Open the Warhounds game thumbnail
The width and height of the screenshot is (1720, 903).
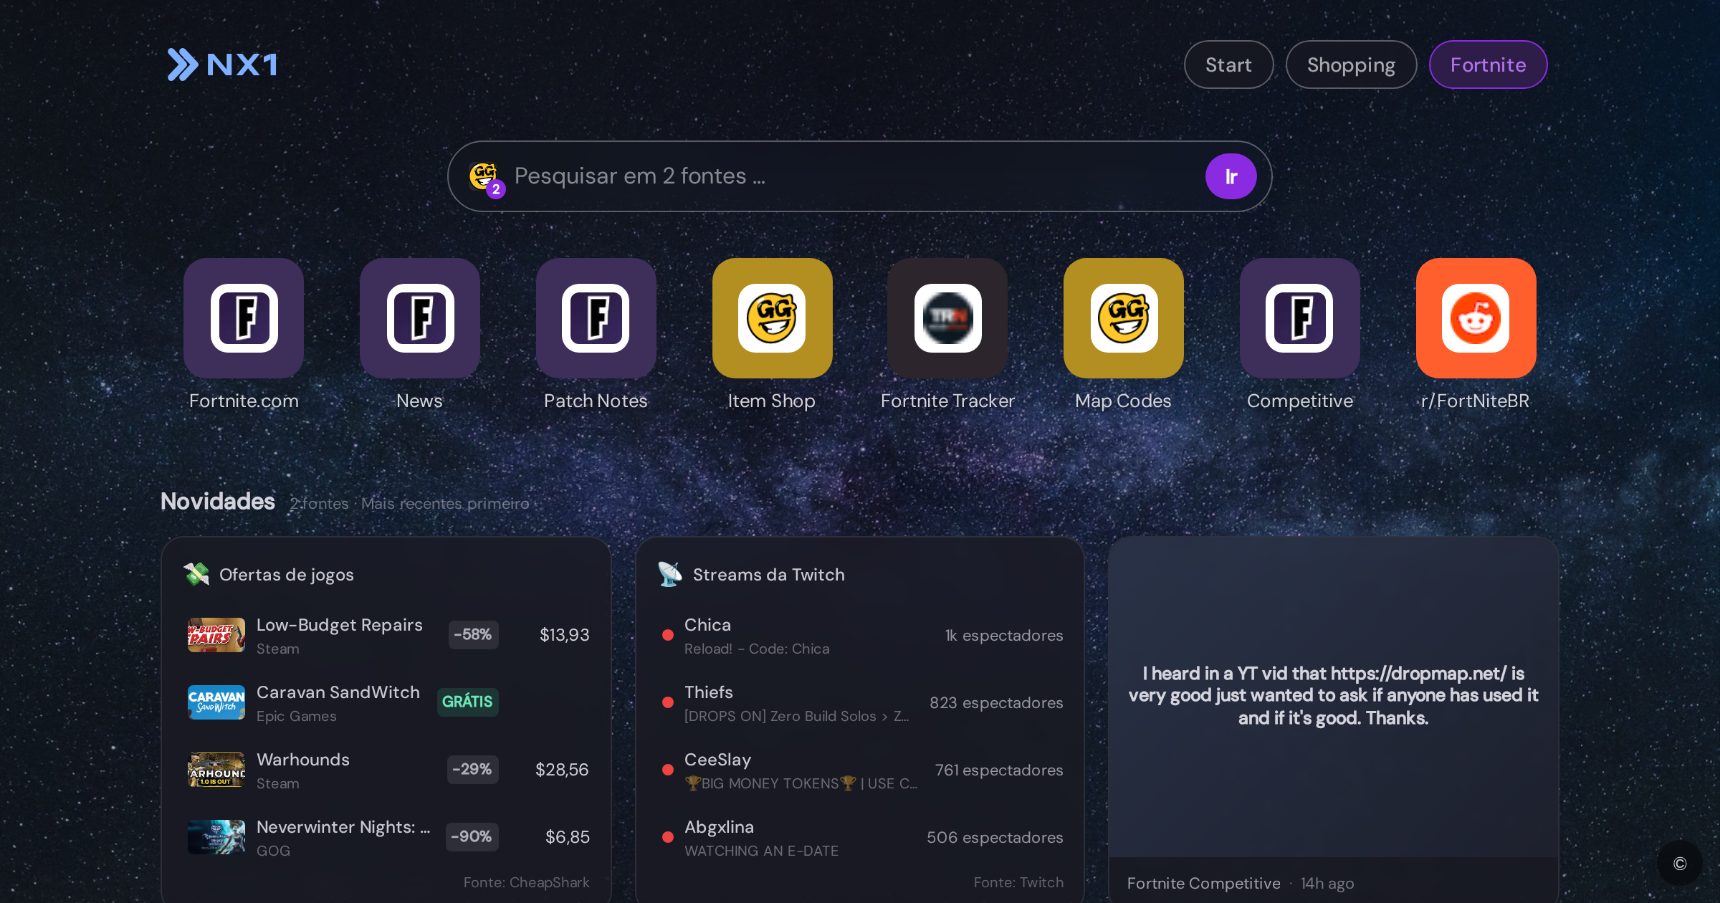[x=216, y=770]
